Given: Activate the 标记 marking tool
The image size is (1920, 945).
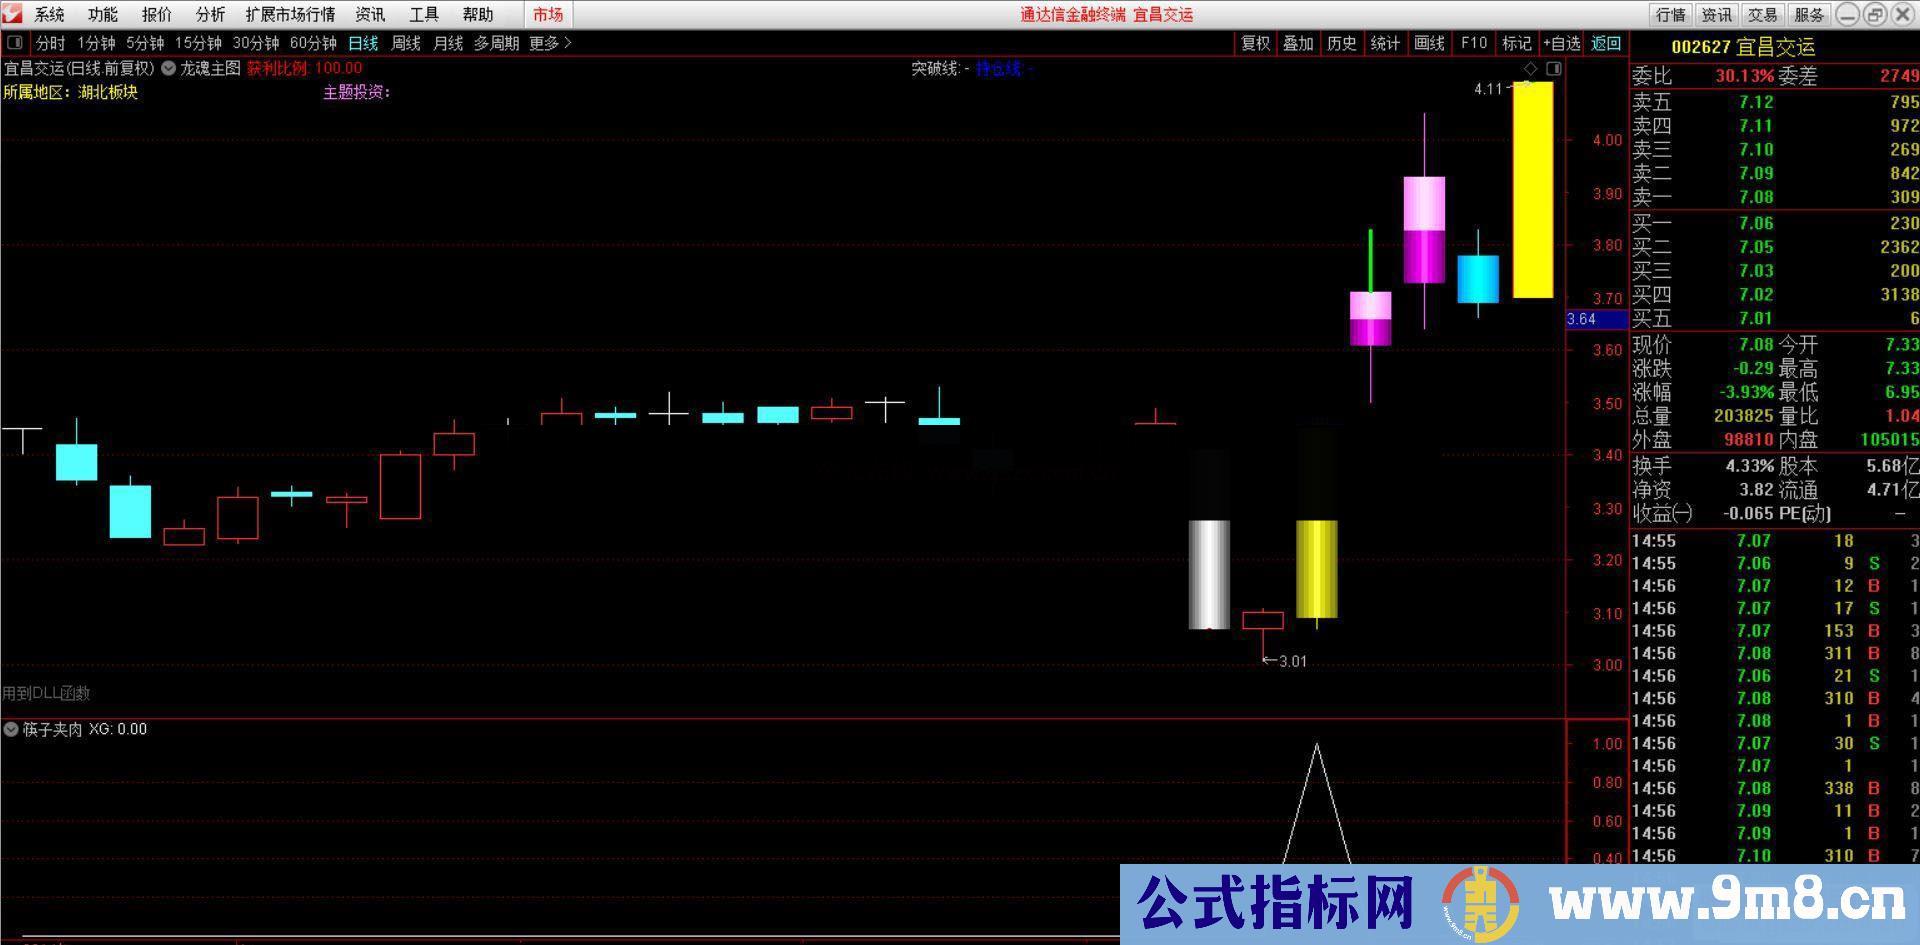Looking at the screenshot, I should tap(1516, 43).
